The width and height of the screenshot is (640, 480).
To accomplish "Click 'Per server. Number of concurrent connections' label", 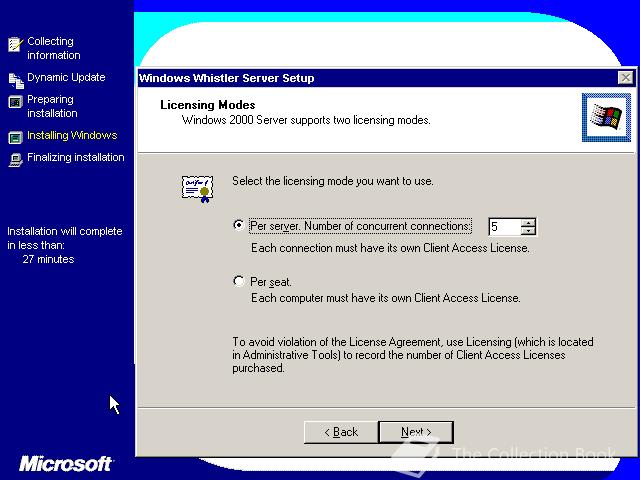I will [360, 226].
